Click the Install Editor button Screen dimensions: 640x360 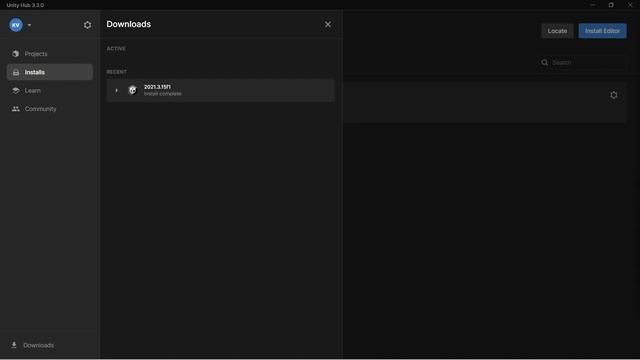[602, 31]
